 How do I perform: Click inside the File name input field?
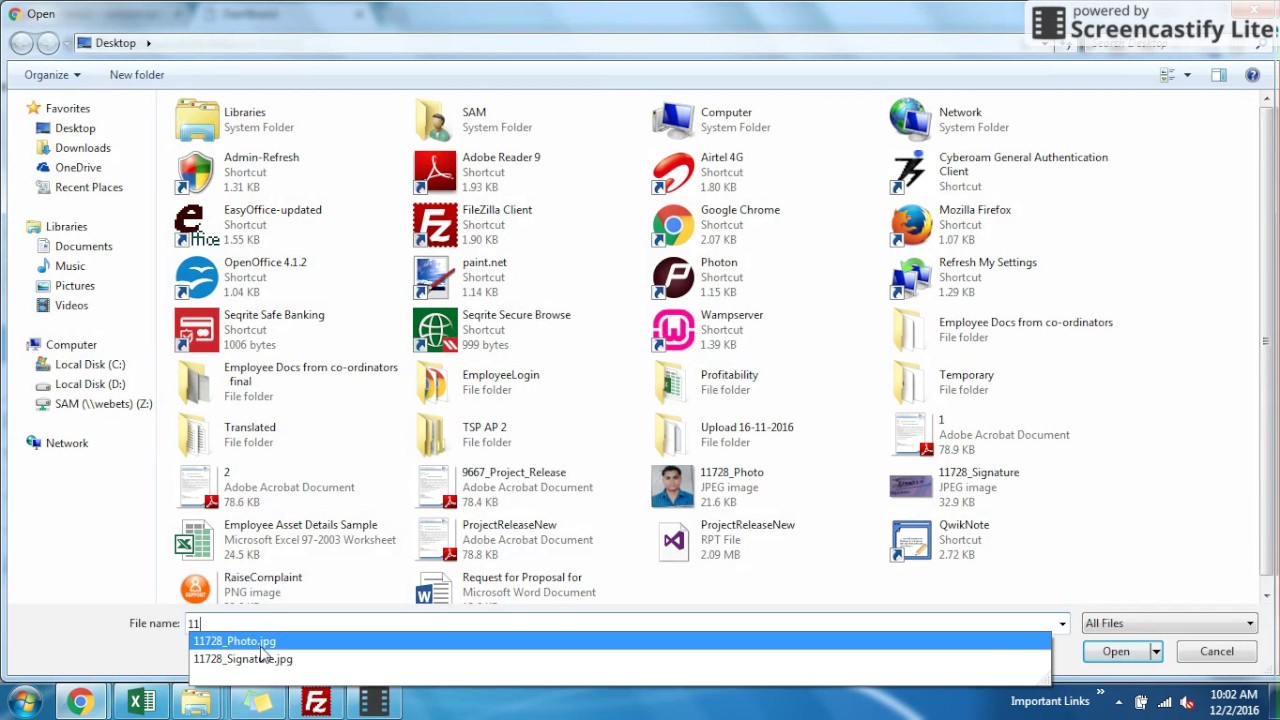click(620, 624)
